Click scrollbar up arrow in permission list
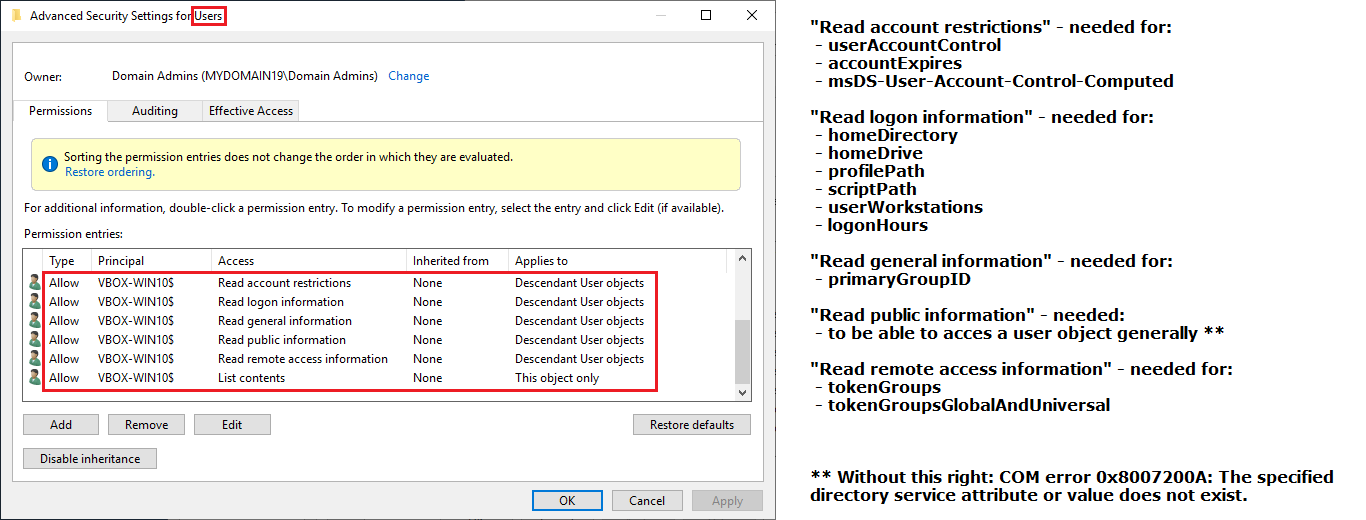Image resolution: width=1366 pixels, height=520 pixels. pyautogui.click(x=742, y=259)
